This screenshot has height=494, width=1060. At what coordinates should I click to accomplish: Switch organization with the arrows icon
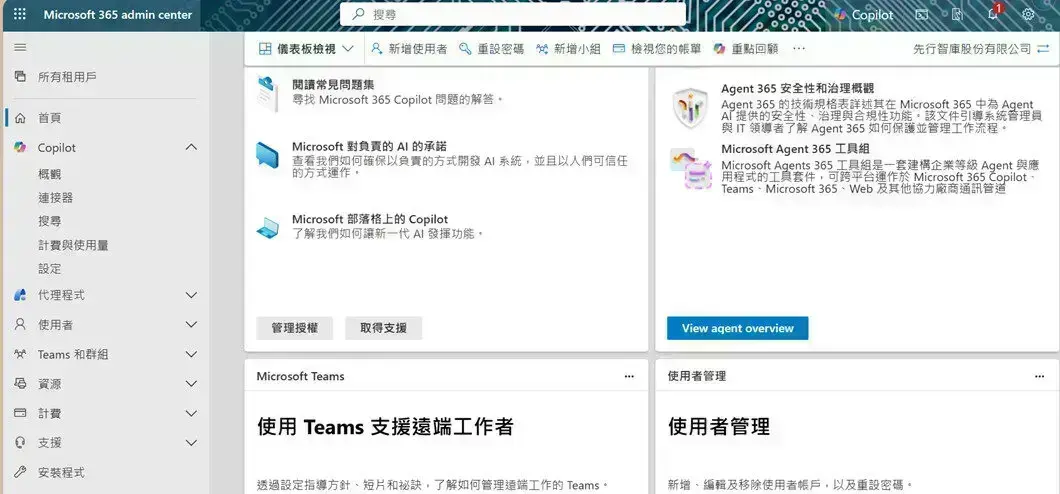(x=1044, y=49)
